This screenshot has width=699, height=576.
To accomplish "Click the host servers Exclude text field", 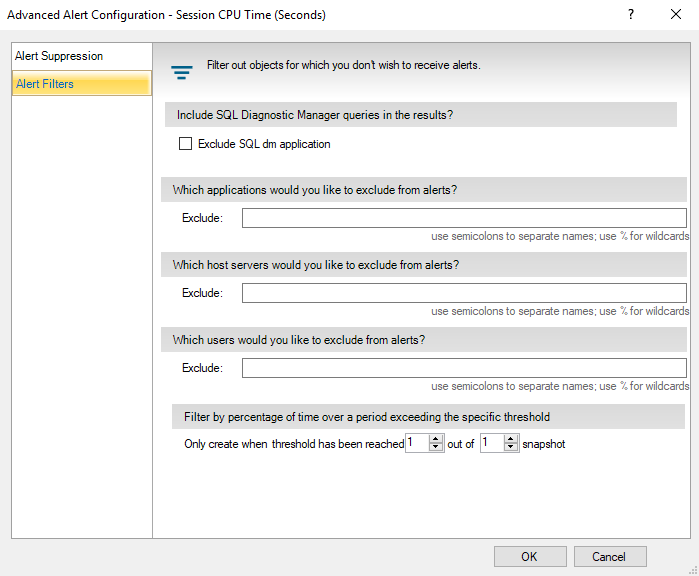I will 464,293.
